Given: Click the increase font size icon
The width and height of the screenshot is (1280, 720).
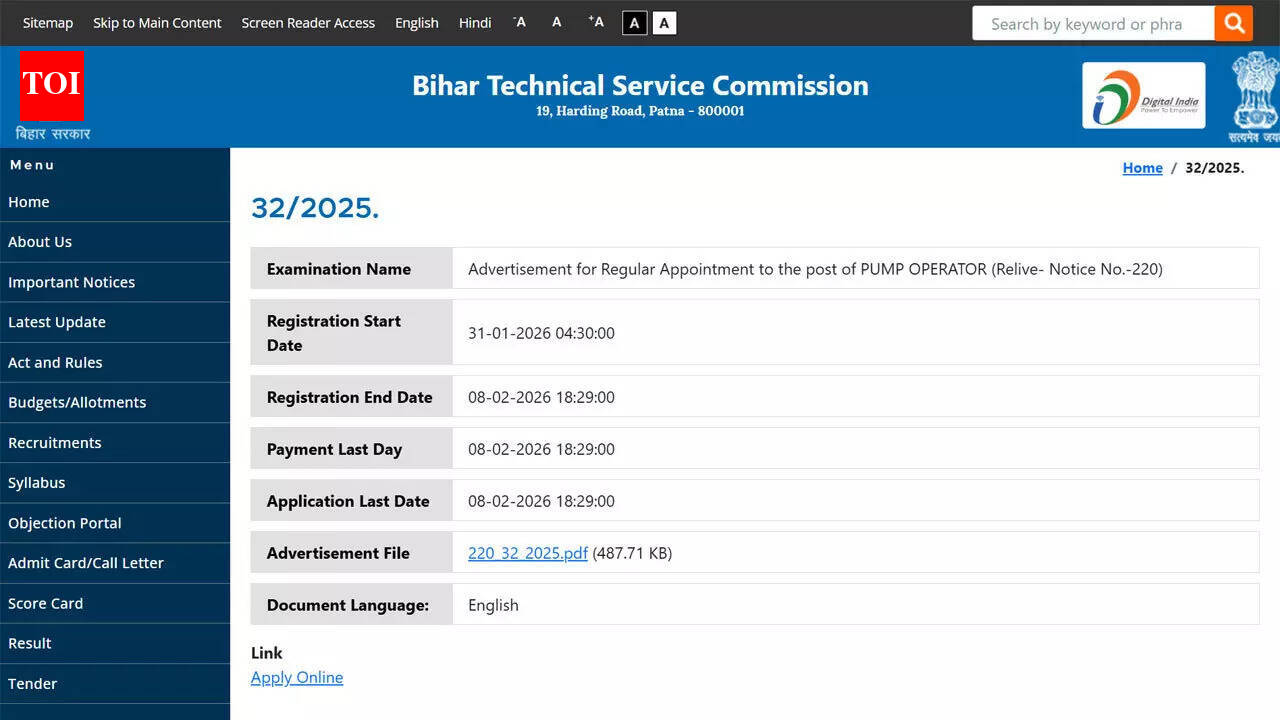Looking at the screenshot, I should pos(595,22).
